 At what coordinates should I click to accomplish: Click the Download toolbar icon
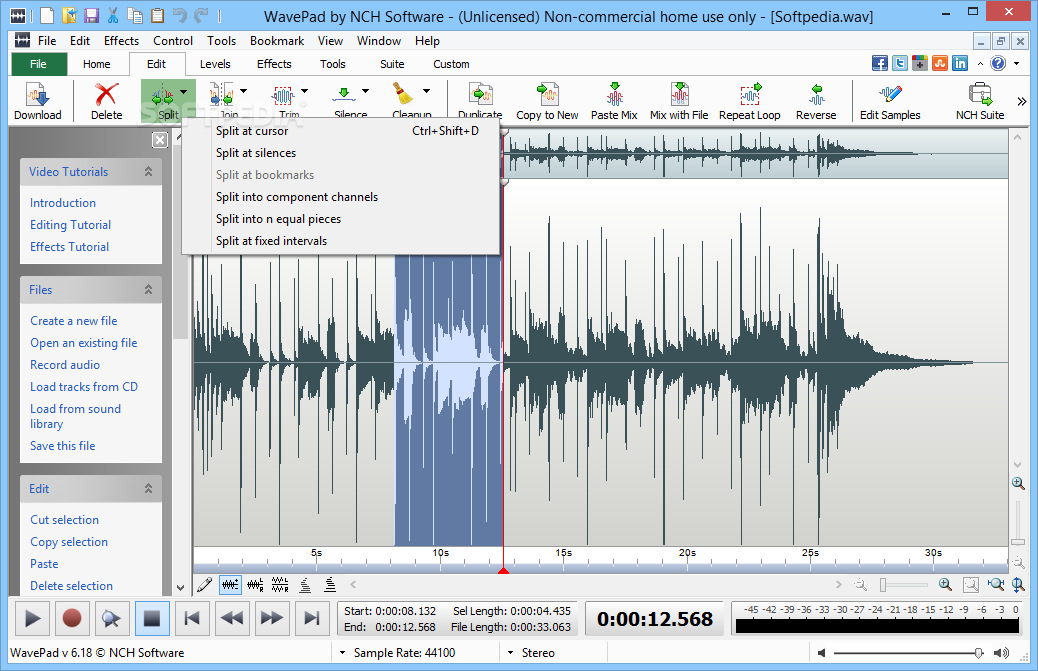(x=37, y=95)
